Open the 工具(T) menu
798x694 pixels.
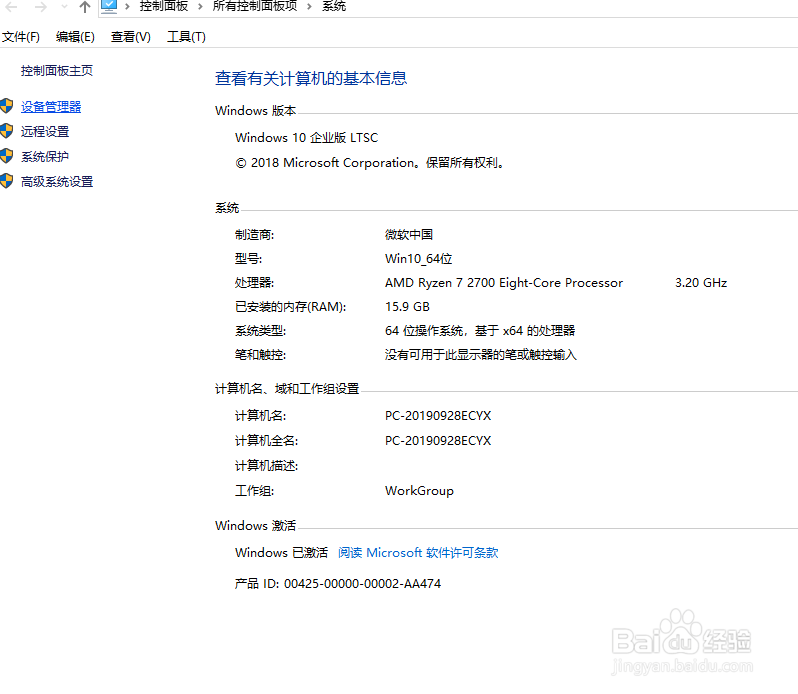click(x=186, y=37)
